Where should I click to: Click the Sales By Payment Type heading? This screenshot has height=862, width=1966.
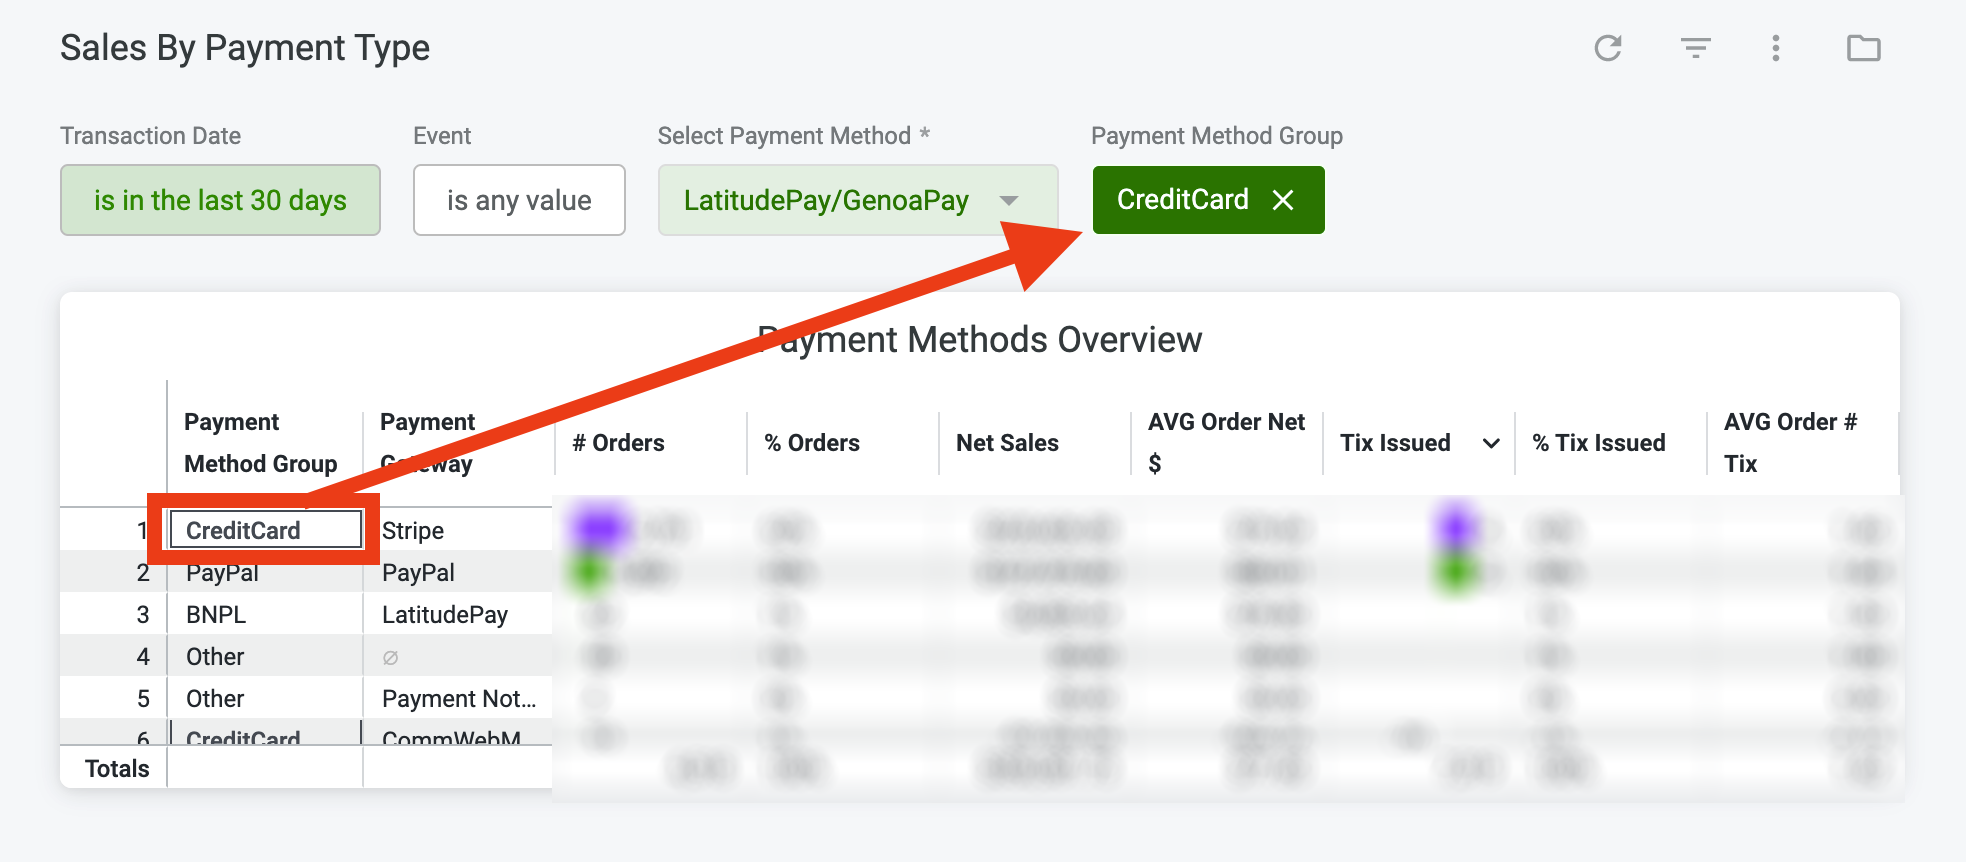coord(245,48)
